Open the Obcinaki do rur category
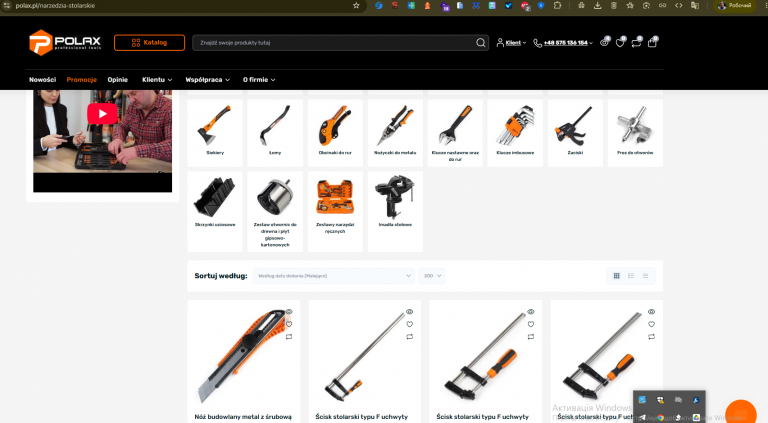The height and width of the screenshot is (423, 768). (335, 133)
